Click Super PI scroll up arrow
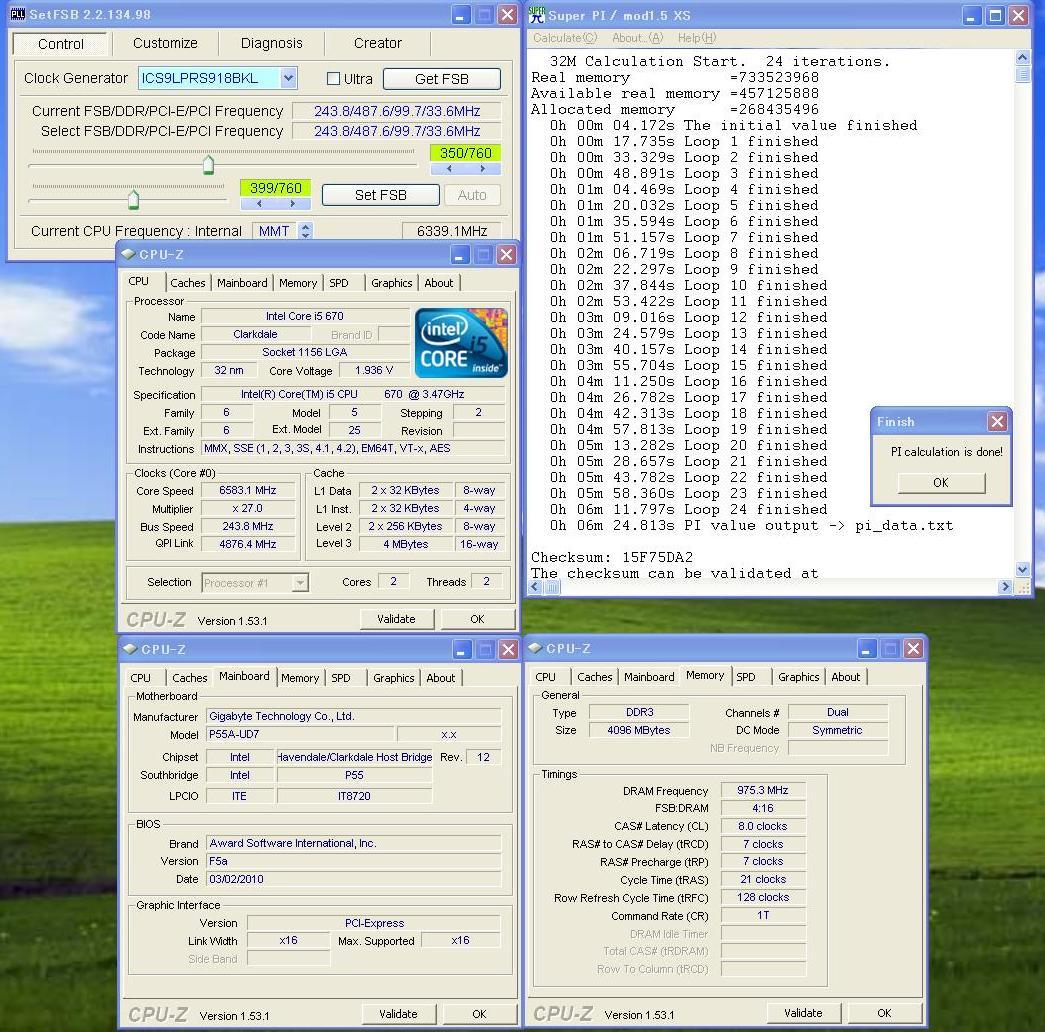 [1023, 57]
